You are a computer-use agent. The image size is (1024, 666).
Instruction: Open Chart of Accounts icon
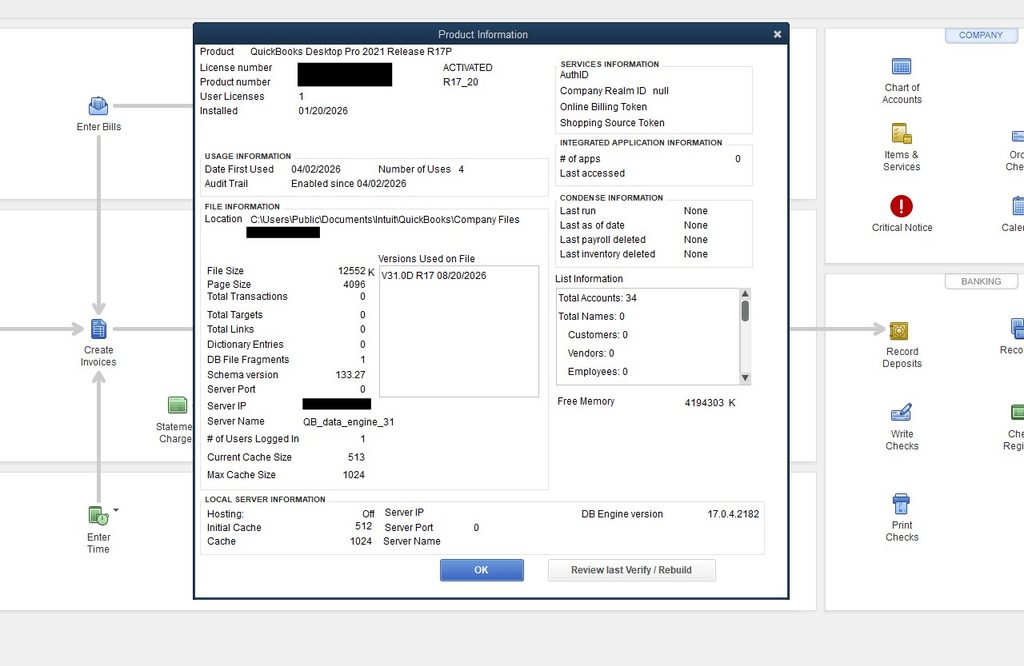coord(901,67)
